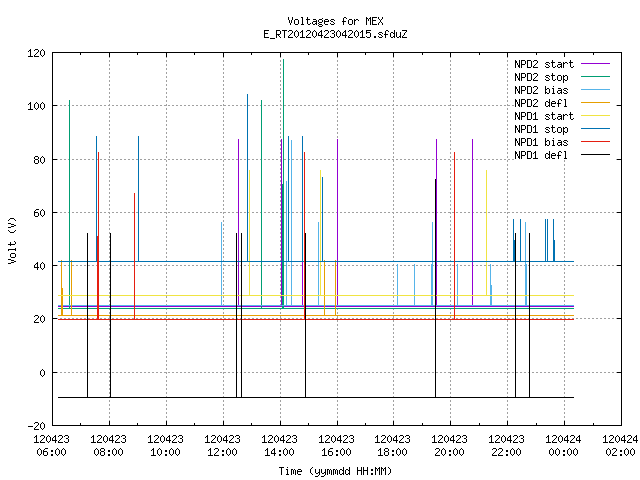Click the 'NPD1 stop' legend label
This screenshot has height=480, width=640.
(541, 129)
